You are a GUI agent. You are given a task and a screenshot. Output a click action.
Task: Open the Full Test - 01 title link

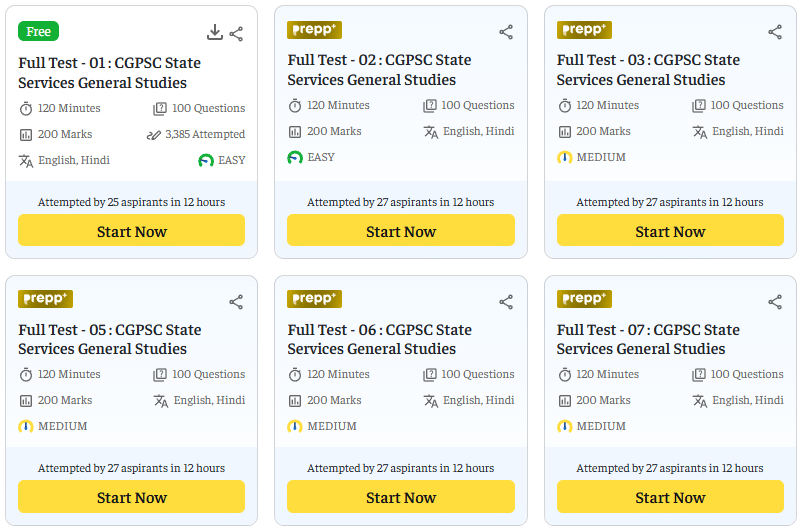110,73
